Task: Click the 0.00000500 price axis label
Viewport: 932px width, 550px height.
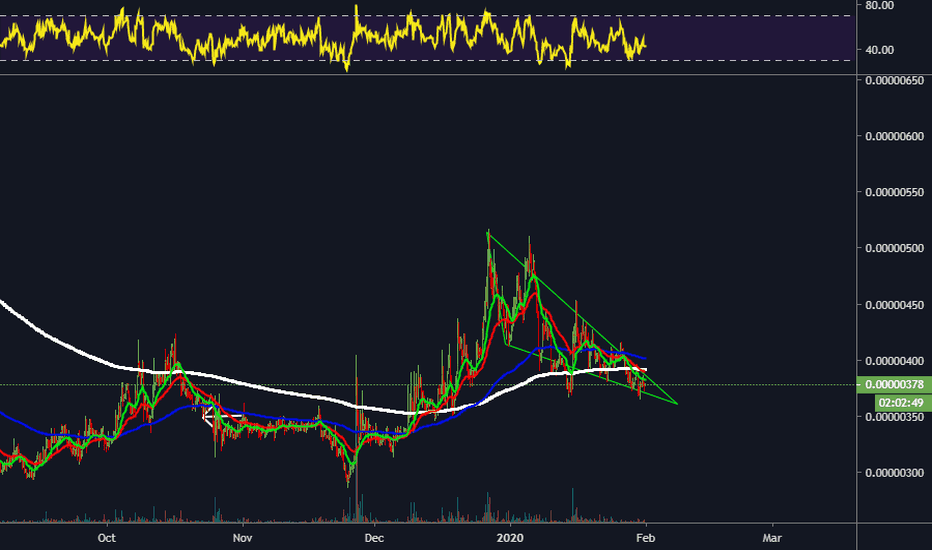Action: click(894, 249)
